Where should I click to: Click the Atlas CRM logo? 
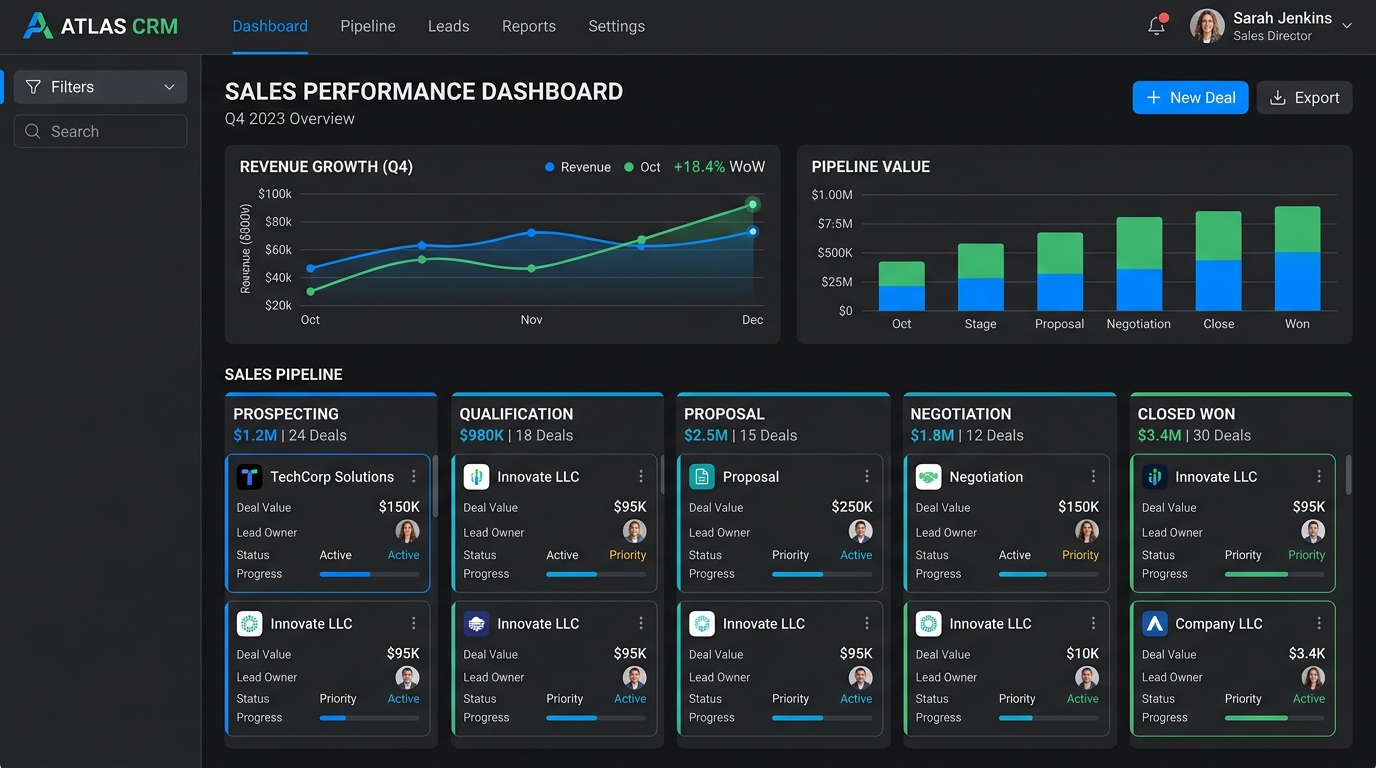(100, 26)
